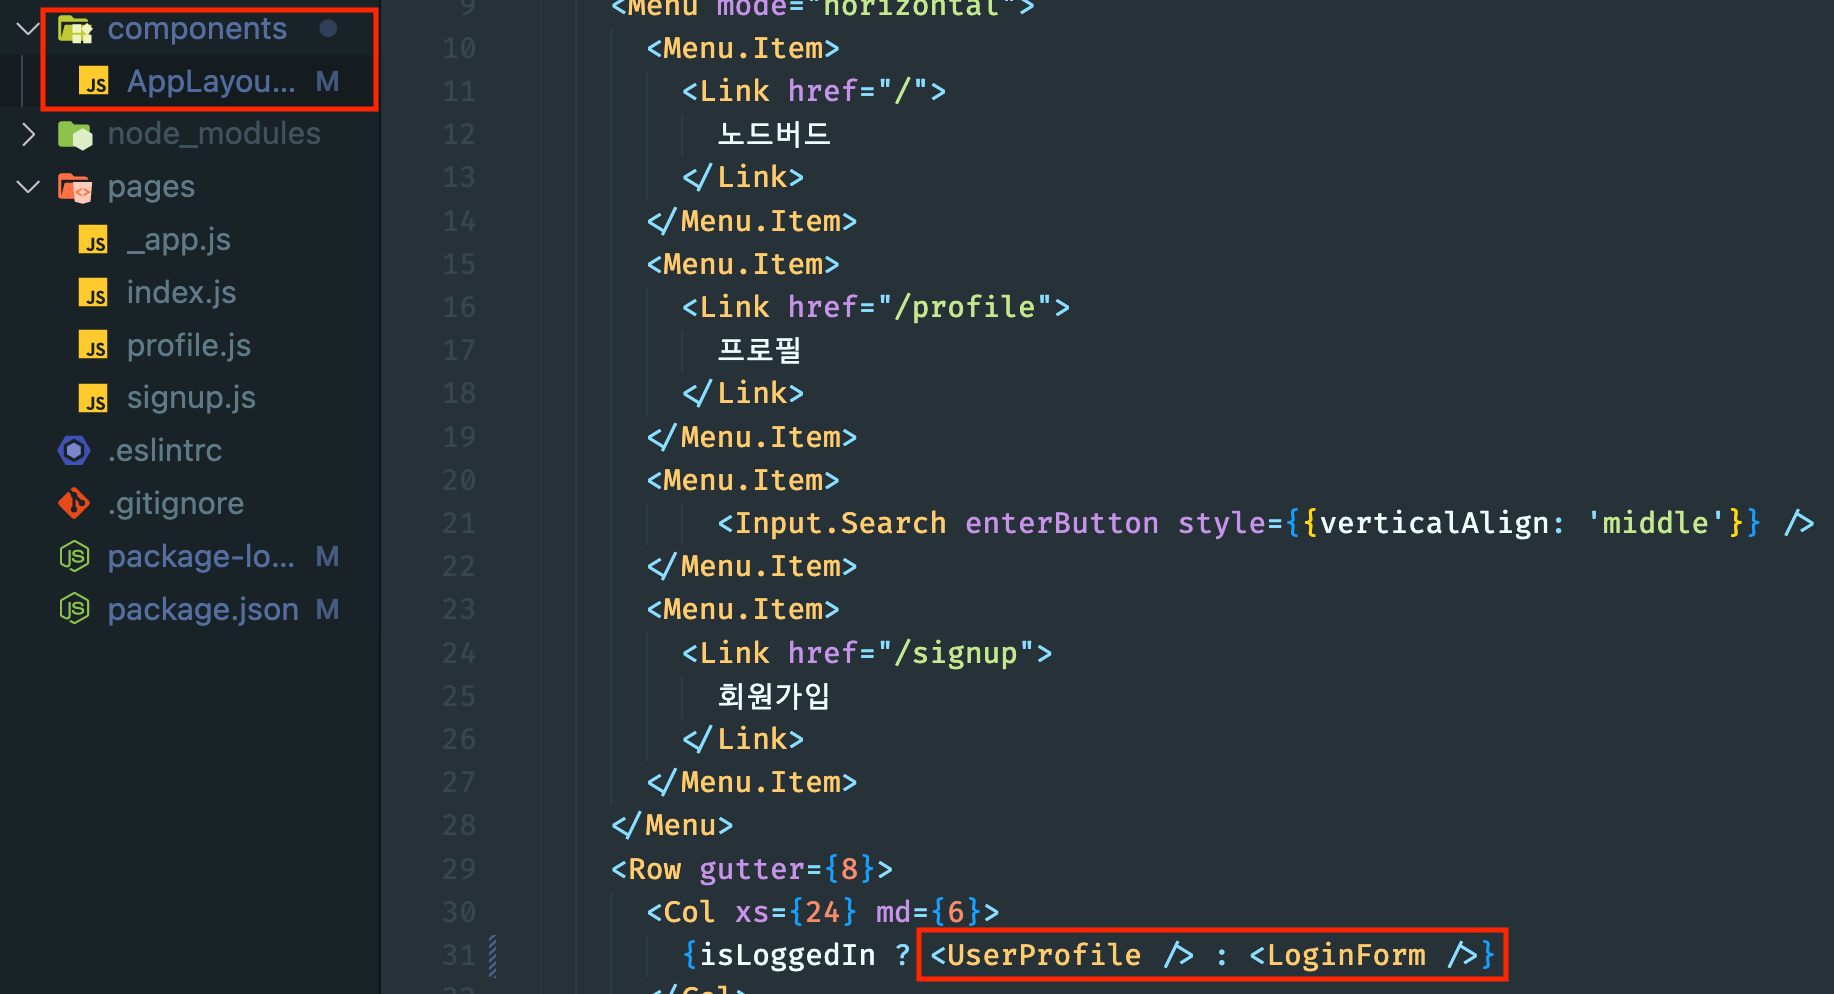Click the text 프로필 in the editor
Viewport: 1834px width, 994px height.
pos(760,350)
